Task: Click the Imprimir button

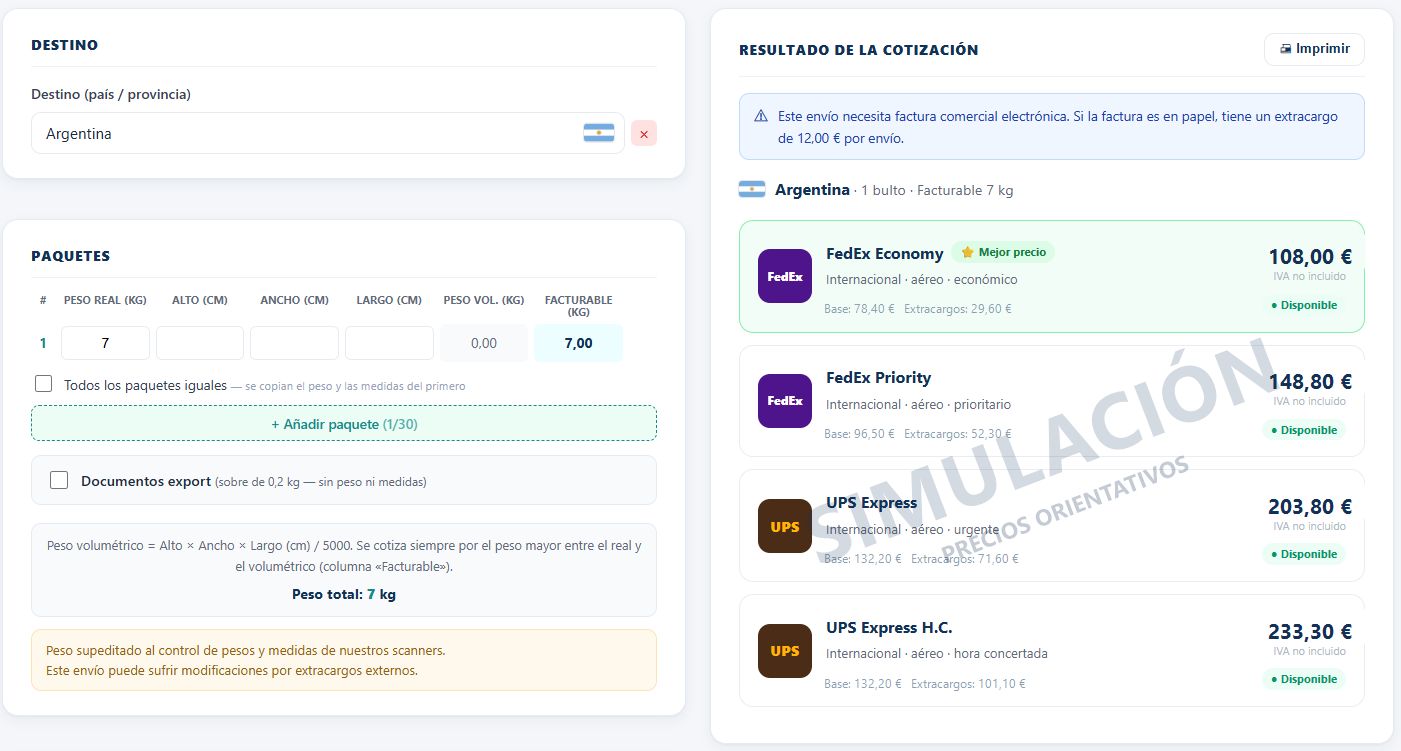Action: [1314, 49]
